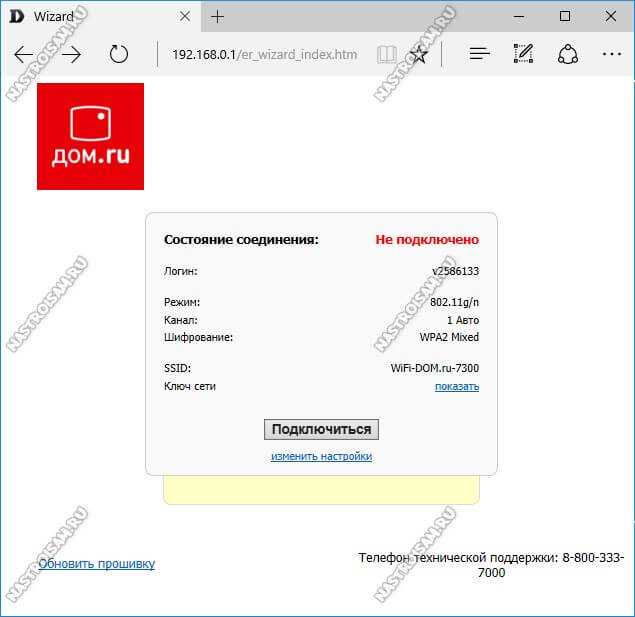Open the More actions ellipsis menu

click(612, 54)
